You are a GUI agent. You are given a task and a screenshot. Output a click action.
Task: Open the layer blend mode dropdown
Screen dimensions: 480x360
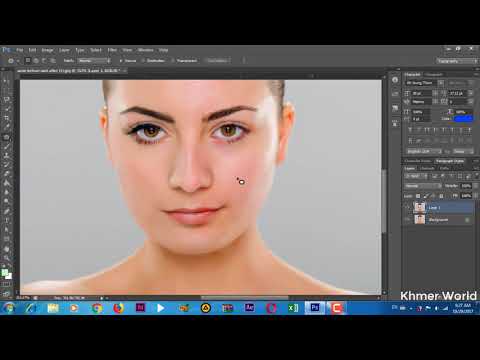(x=423, y=186)
